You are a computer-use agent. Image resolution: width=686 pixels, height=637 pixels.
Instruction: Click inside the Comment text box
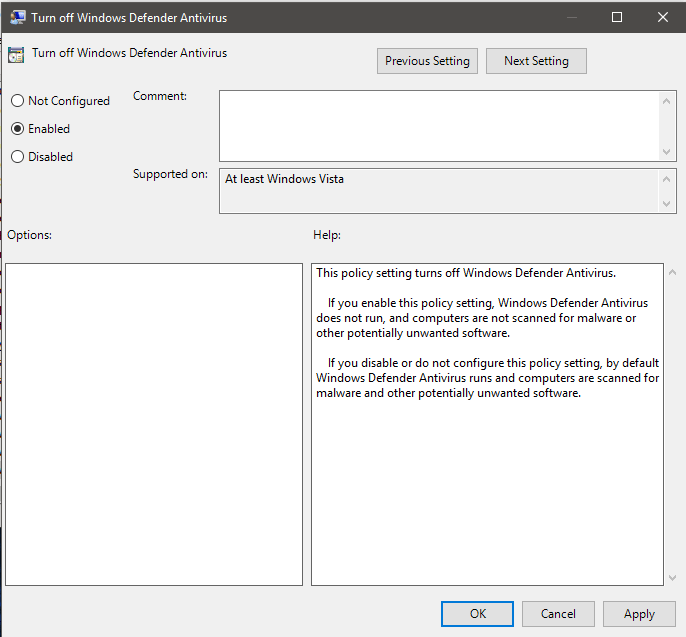pos(439,126)
